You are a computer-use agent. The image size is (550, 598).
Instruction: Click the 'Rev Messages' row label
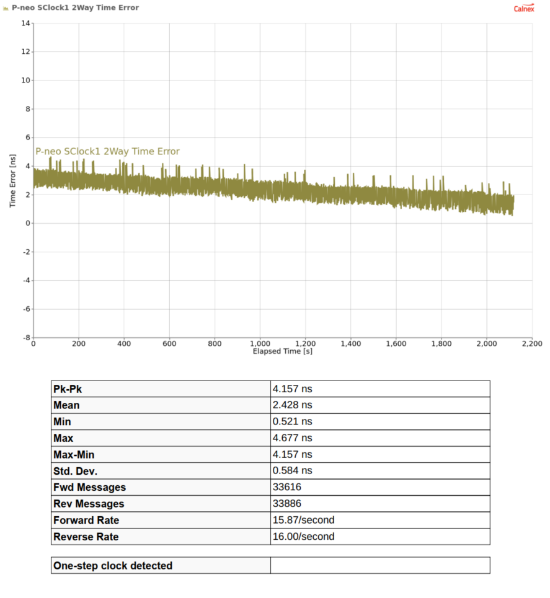click(x=89, y=504)
